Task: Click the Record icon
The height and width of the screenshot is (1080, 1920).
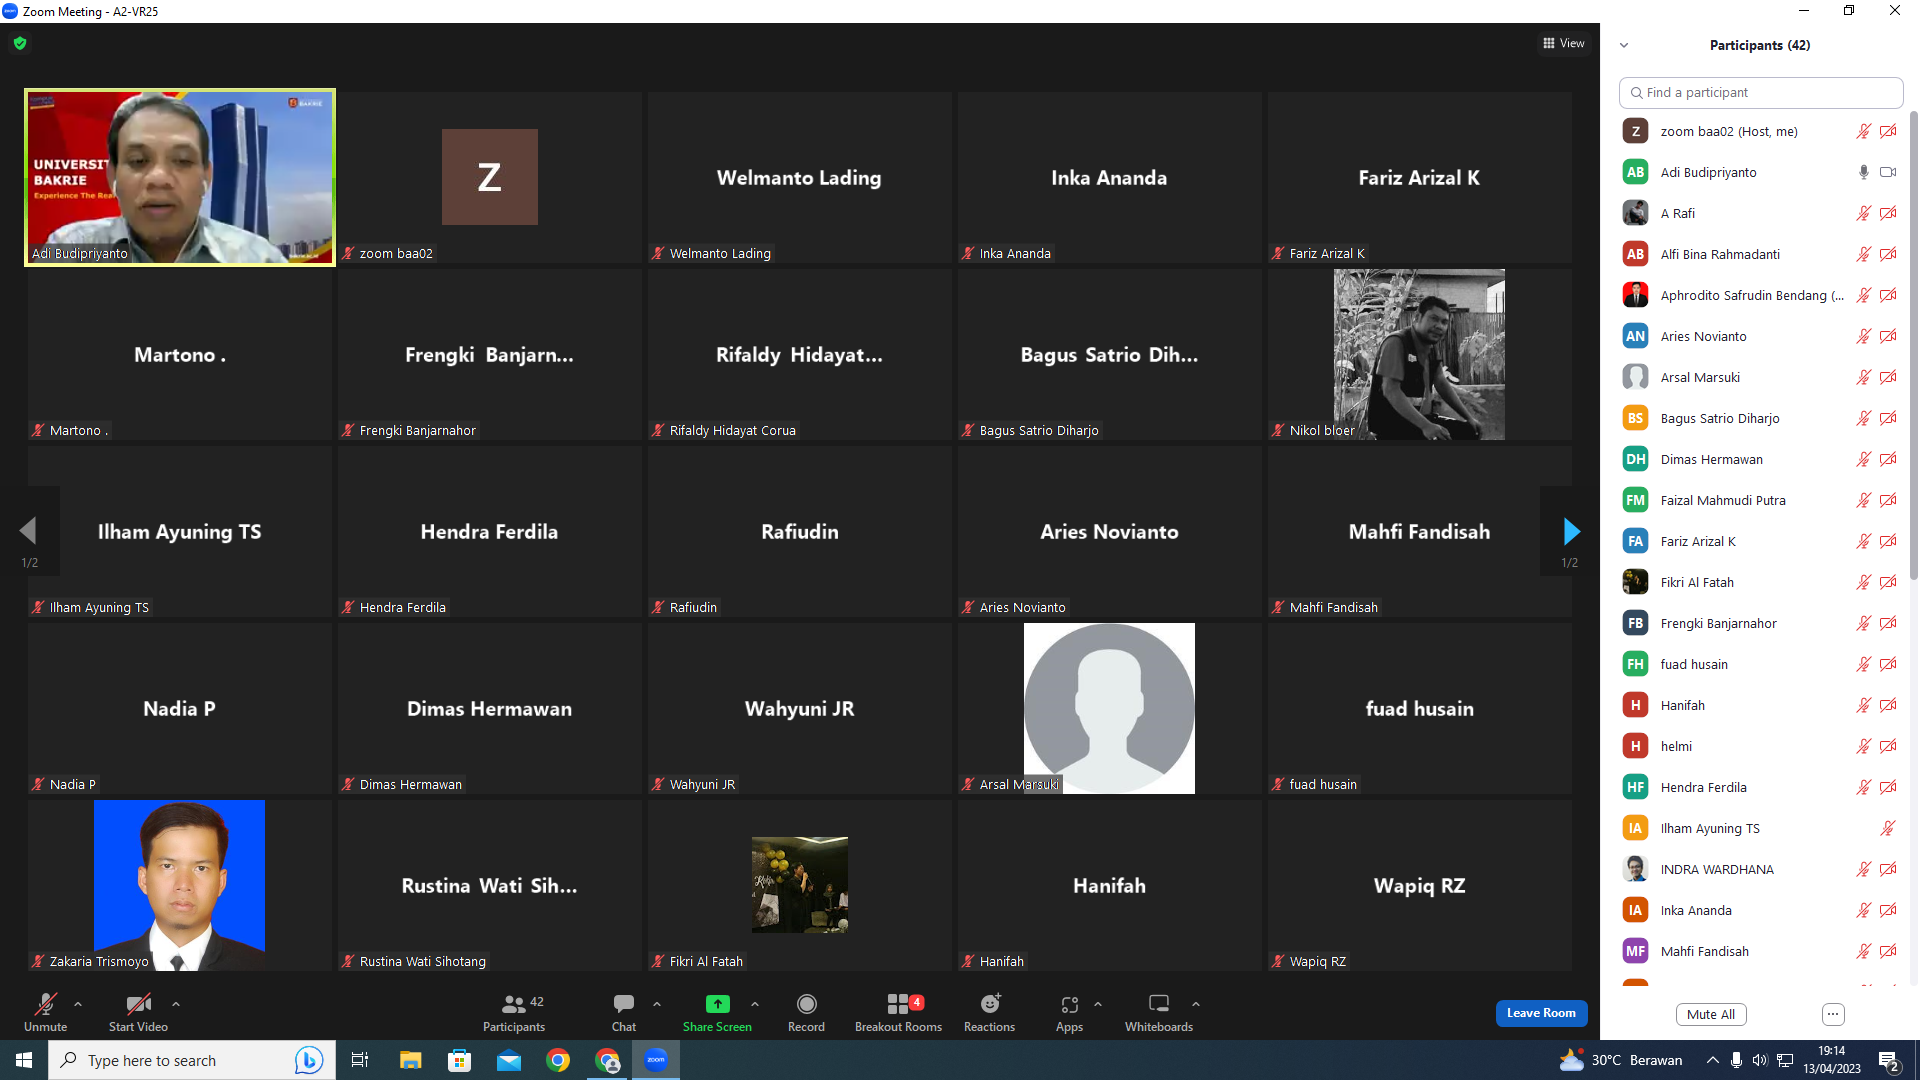Action: tap(806, 1004)
